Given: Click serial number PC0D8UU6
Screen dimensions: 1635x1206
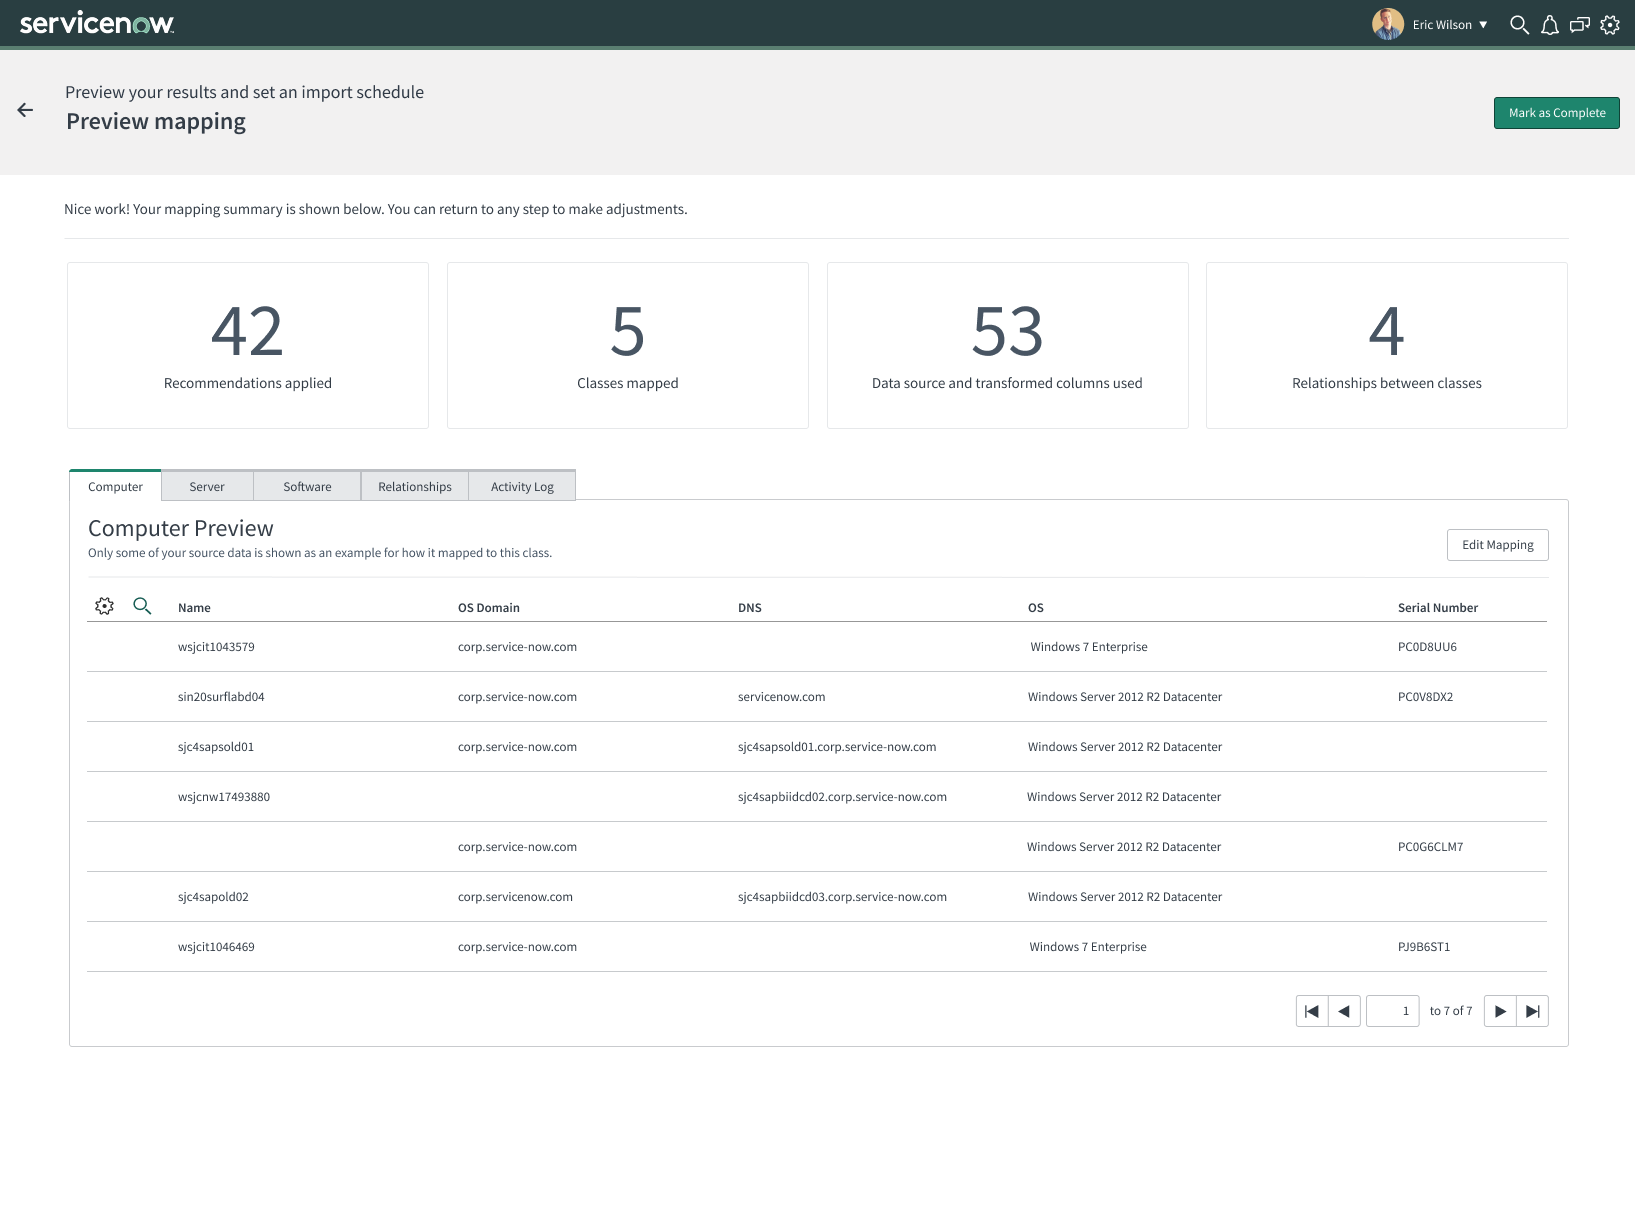Looking at the screenshot, I should (x=1427, y=647).
